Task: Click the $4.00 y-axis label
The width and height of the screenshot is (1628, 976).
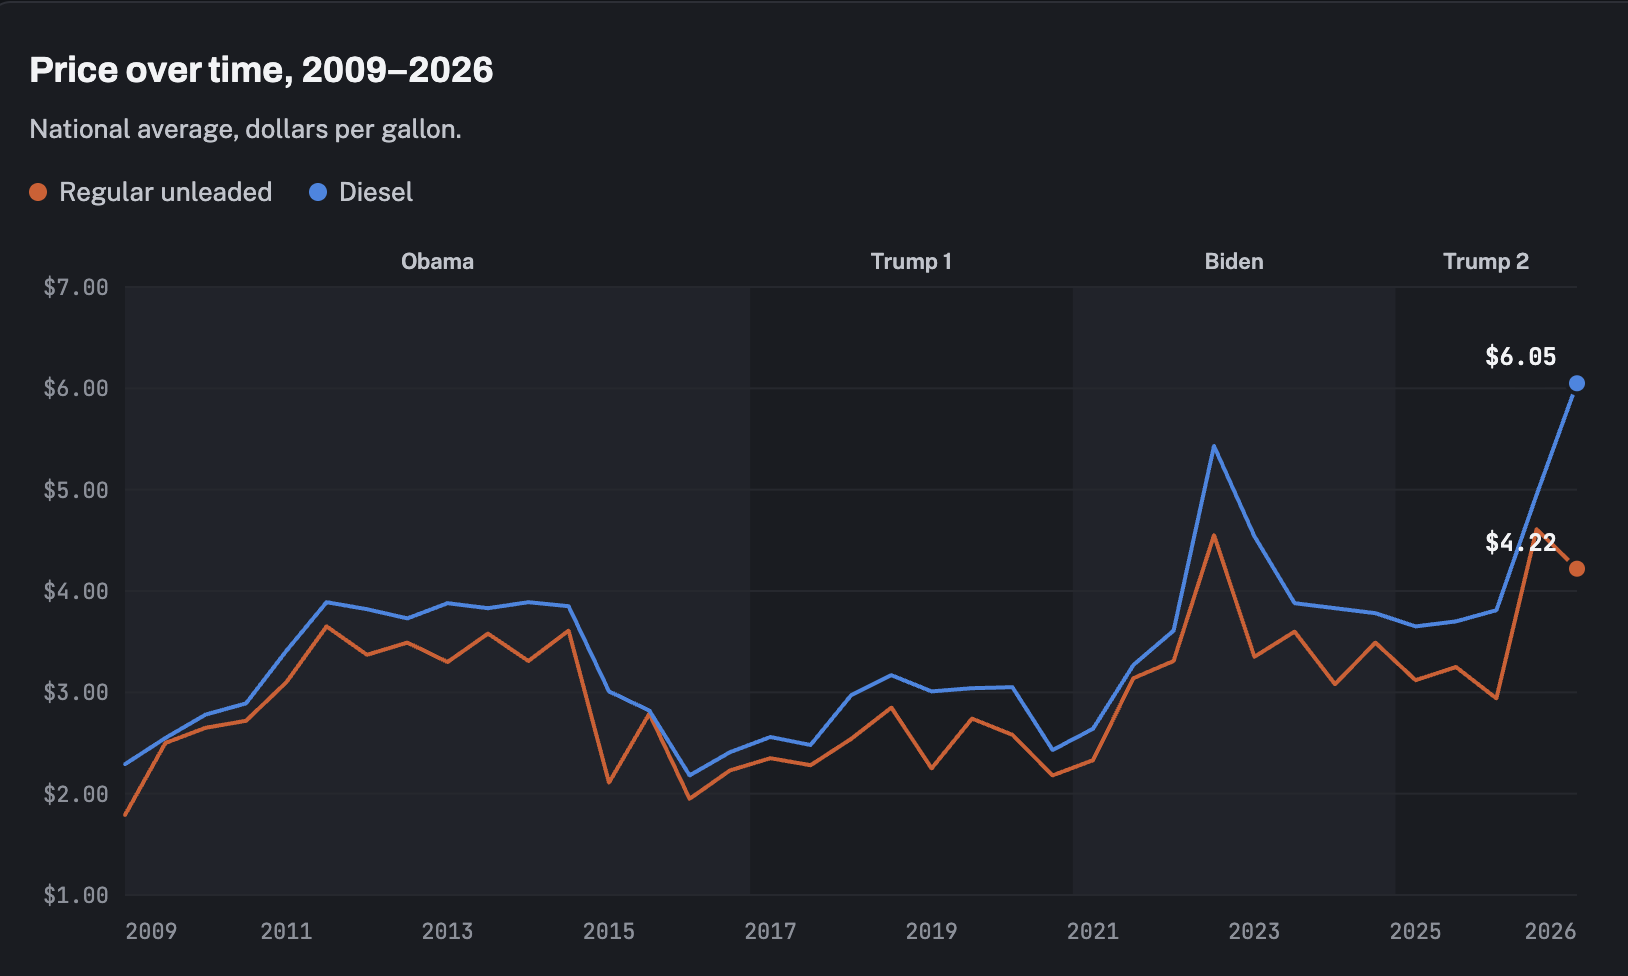Action: (76, 591)
